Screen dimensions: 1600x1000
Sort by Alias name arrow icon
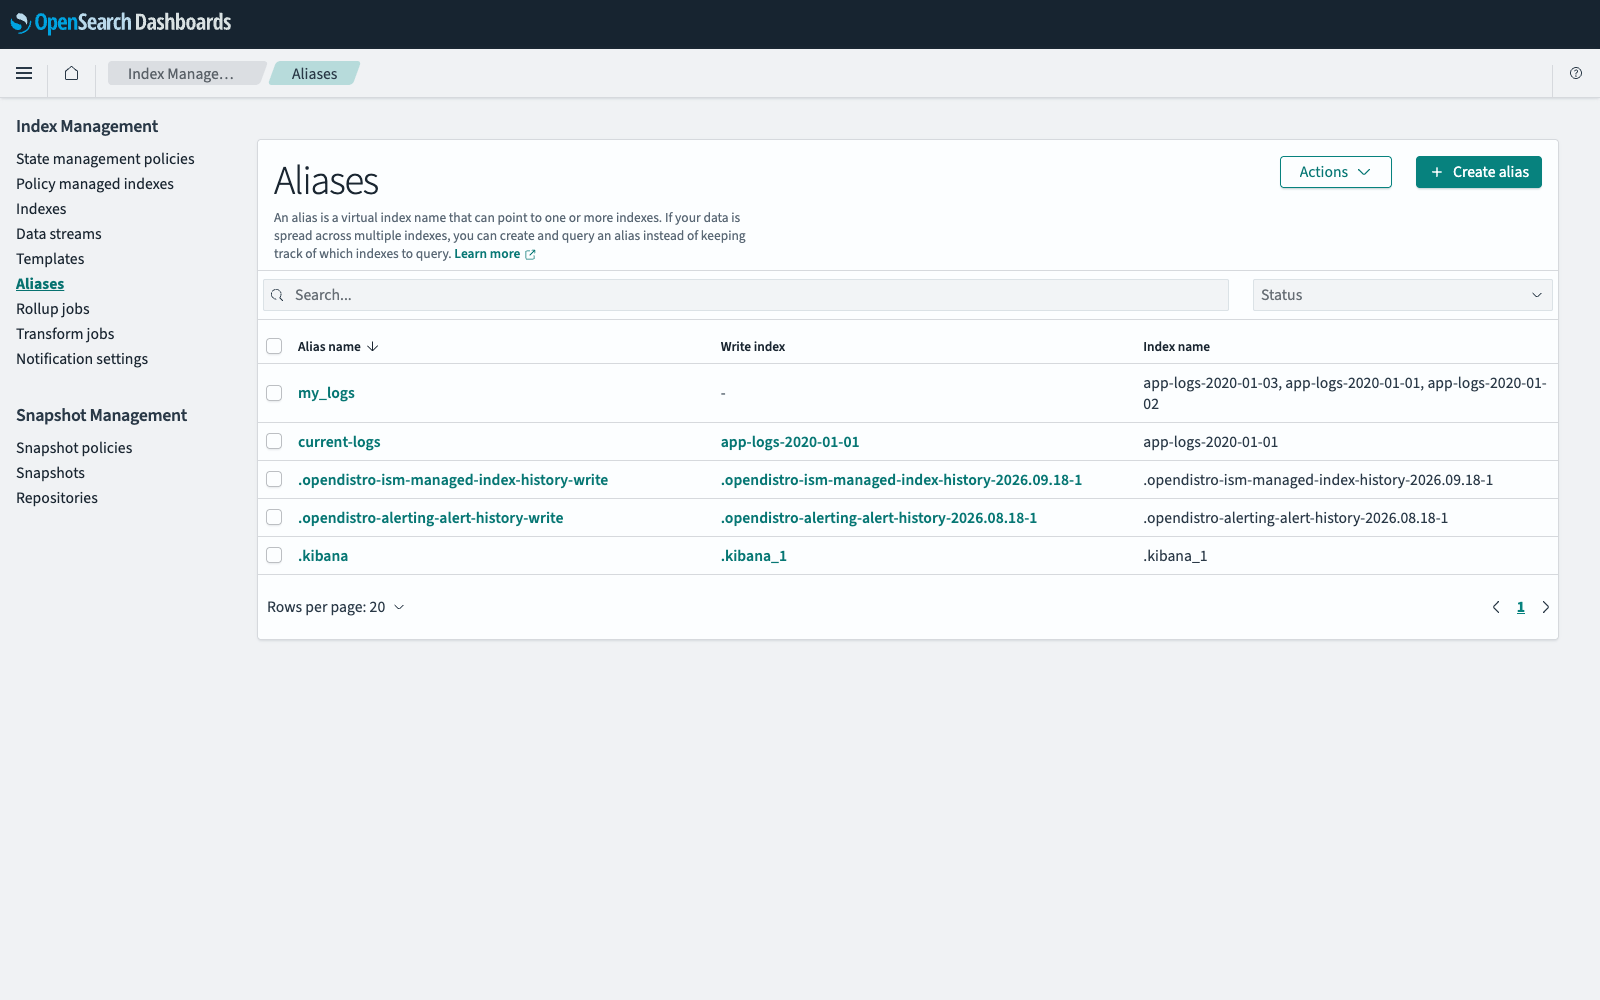[x=373, y=347]
